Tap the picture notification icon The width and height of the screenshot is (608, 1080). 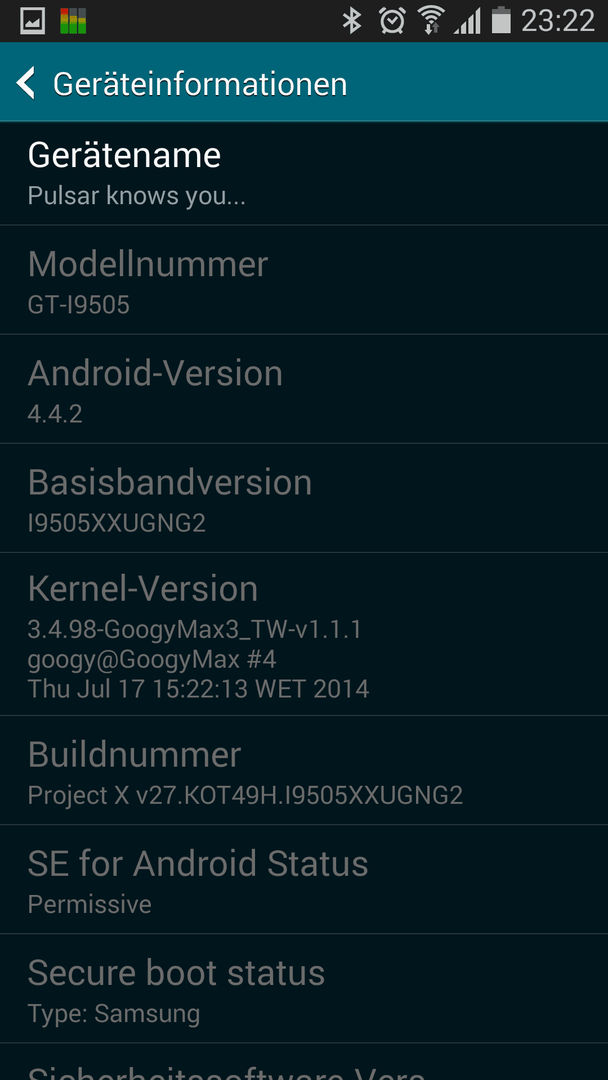[32, 21]
